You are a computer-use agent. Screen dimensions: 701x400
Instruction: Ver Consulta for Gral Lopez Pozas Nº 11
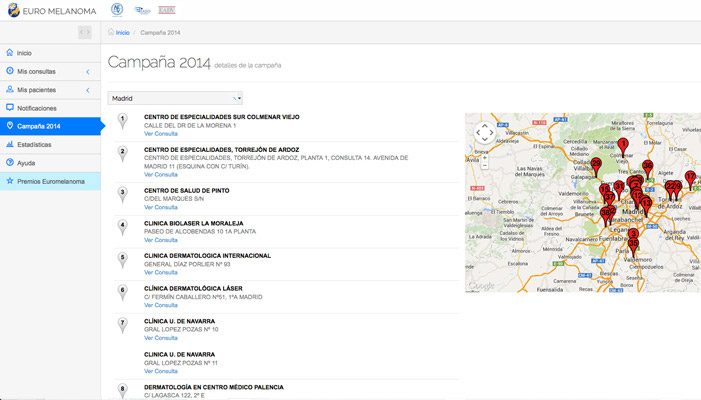point(160,371)
